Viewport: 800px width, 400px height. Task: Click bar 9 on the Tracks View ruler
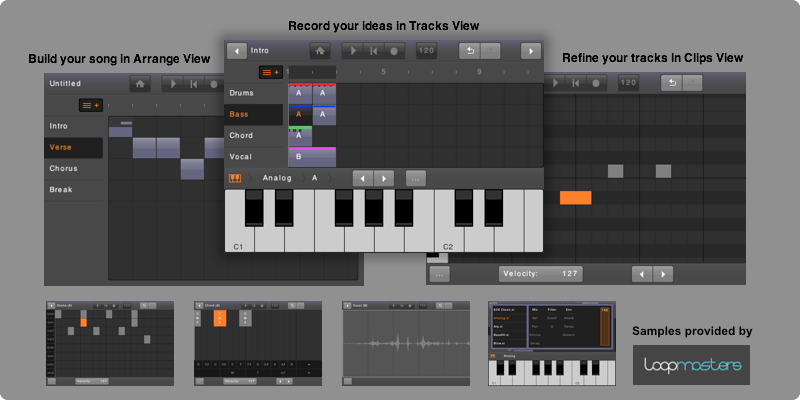(x=479, y=72)
